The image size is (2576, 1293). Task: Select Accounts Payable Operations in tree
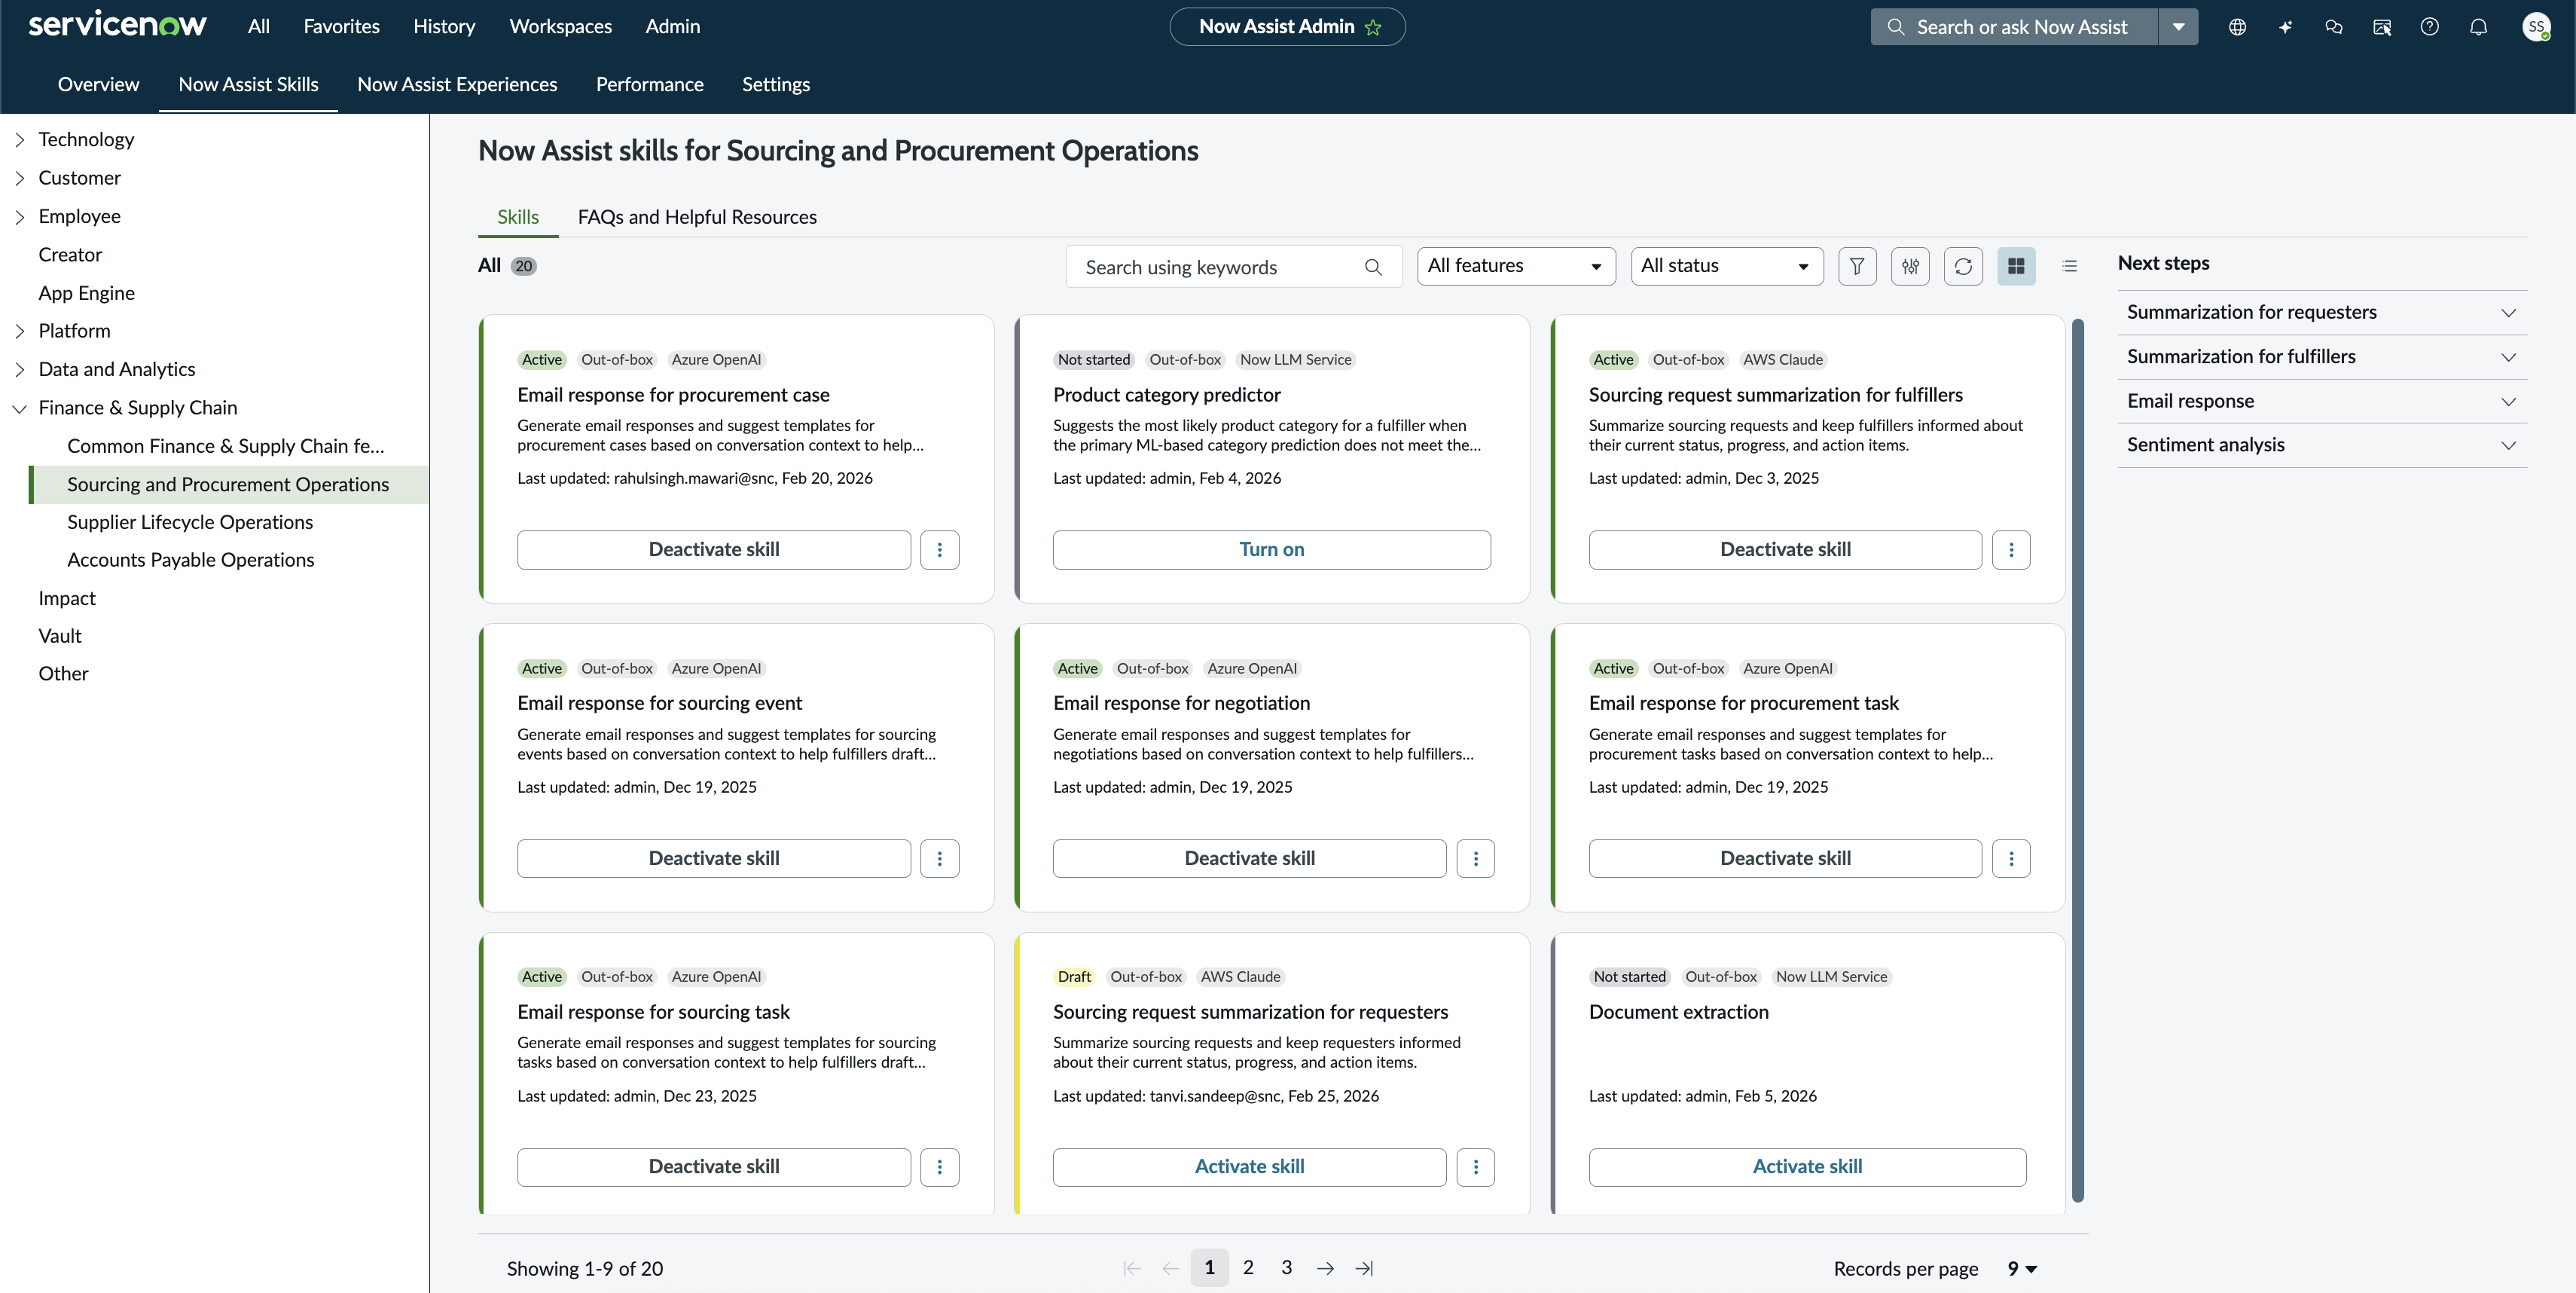(x=191, y=560)
